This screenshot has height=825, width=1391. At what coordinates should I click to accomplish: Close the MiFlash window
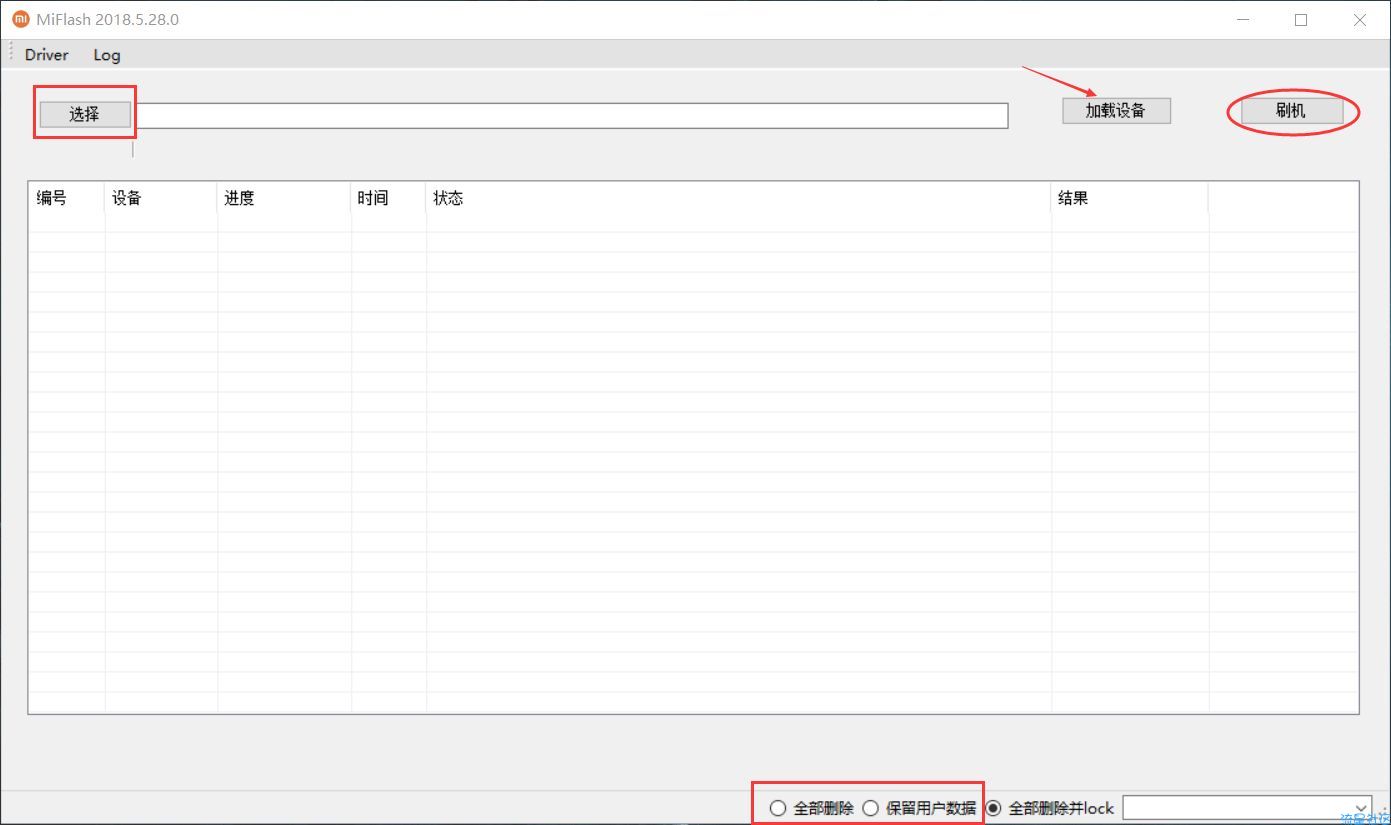point(1360,19)
